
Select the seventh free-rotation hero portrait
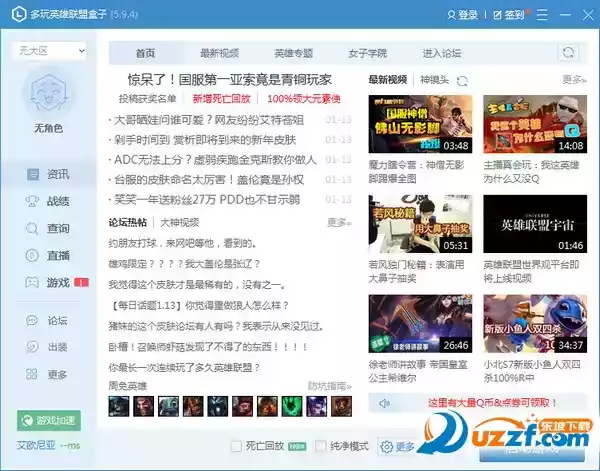click(x=267, y=406)
